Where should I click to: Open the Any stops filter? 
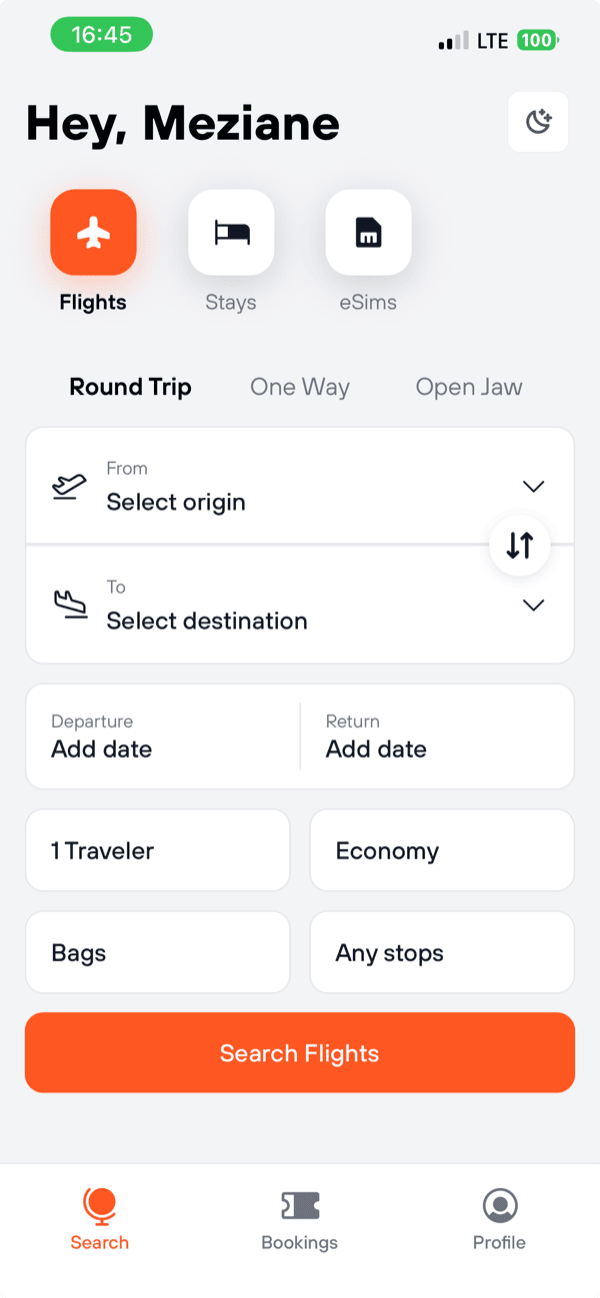click(442, 953)
